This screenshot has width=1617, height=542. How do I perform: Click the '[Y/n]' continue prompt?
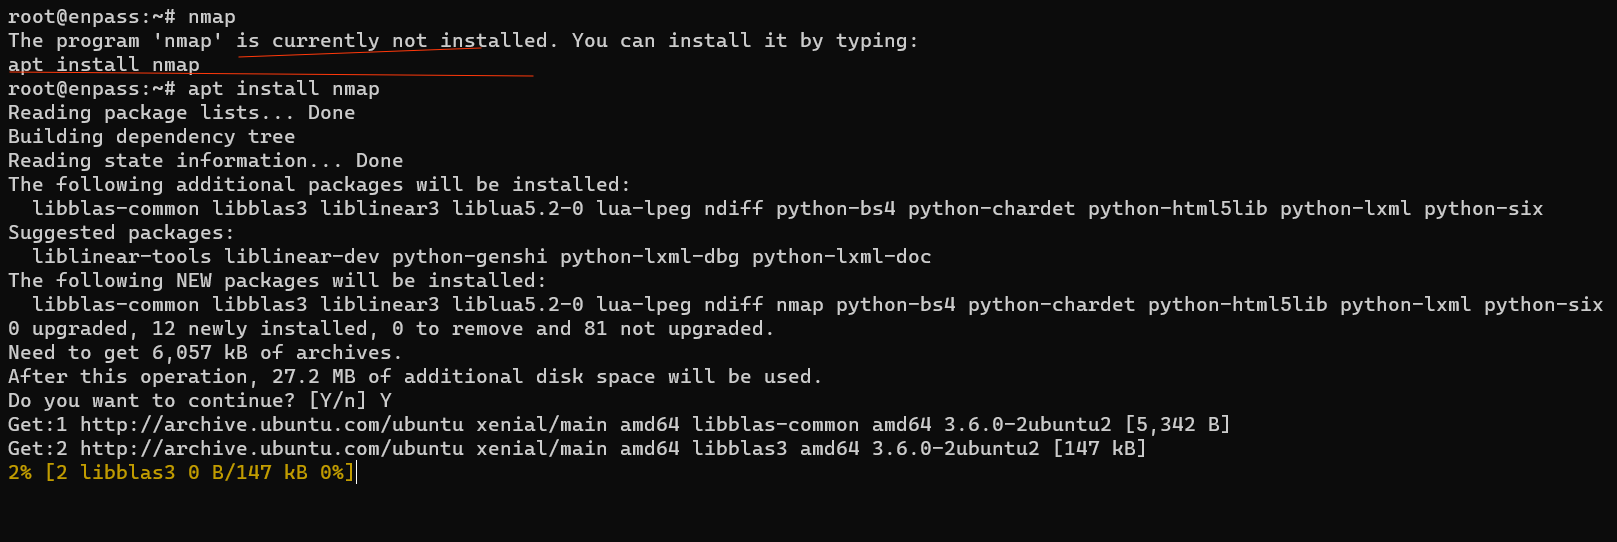pos(338,401)
